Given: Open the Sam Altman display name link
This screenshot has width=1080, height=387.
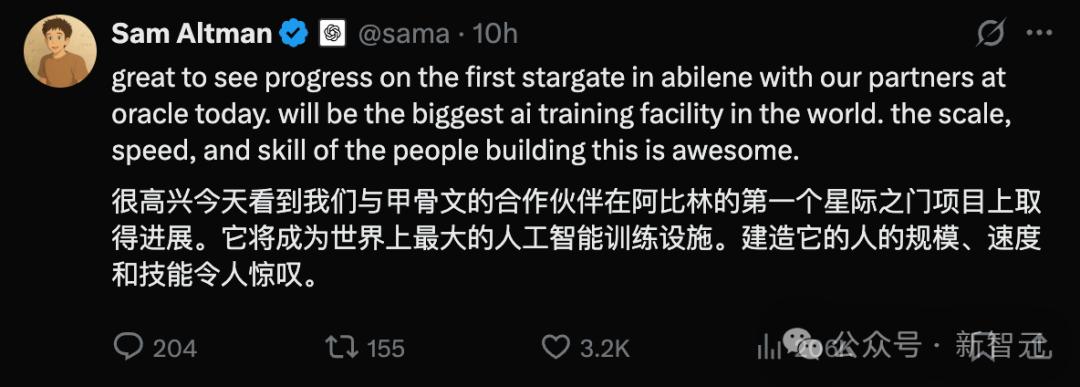Looking at the screenshot, I should point(191,33).
